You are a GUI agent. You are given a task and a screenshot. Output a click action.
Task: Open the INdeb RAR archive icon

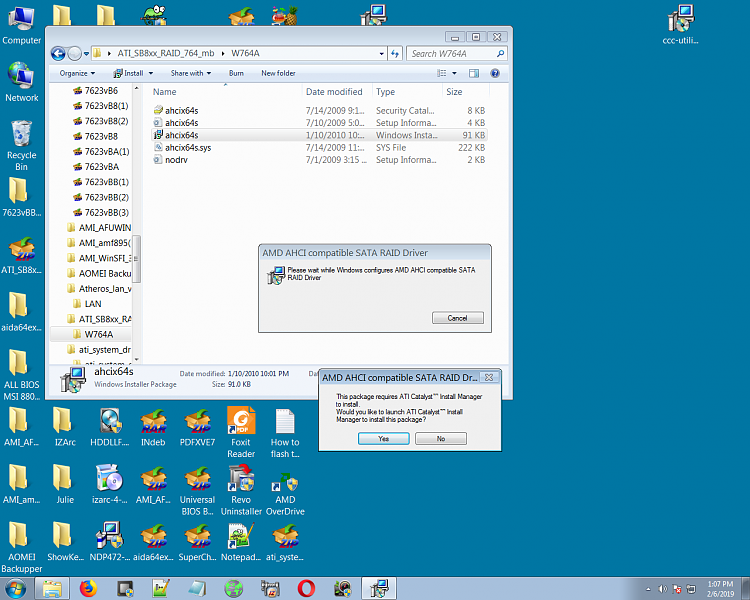coord(153,427)
